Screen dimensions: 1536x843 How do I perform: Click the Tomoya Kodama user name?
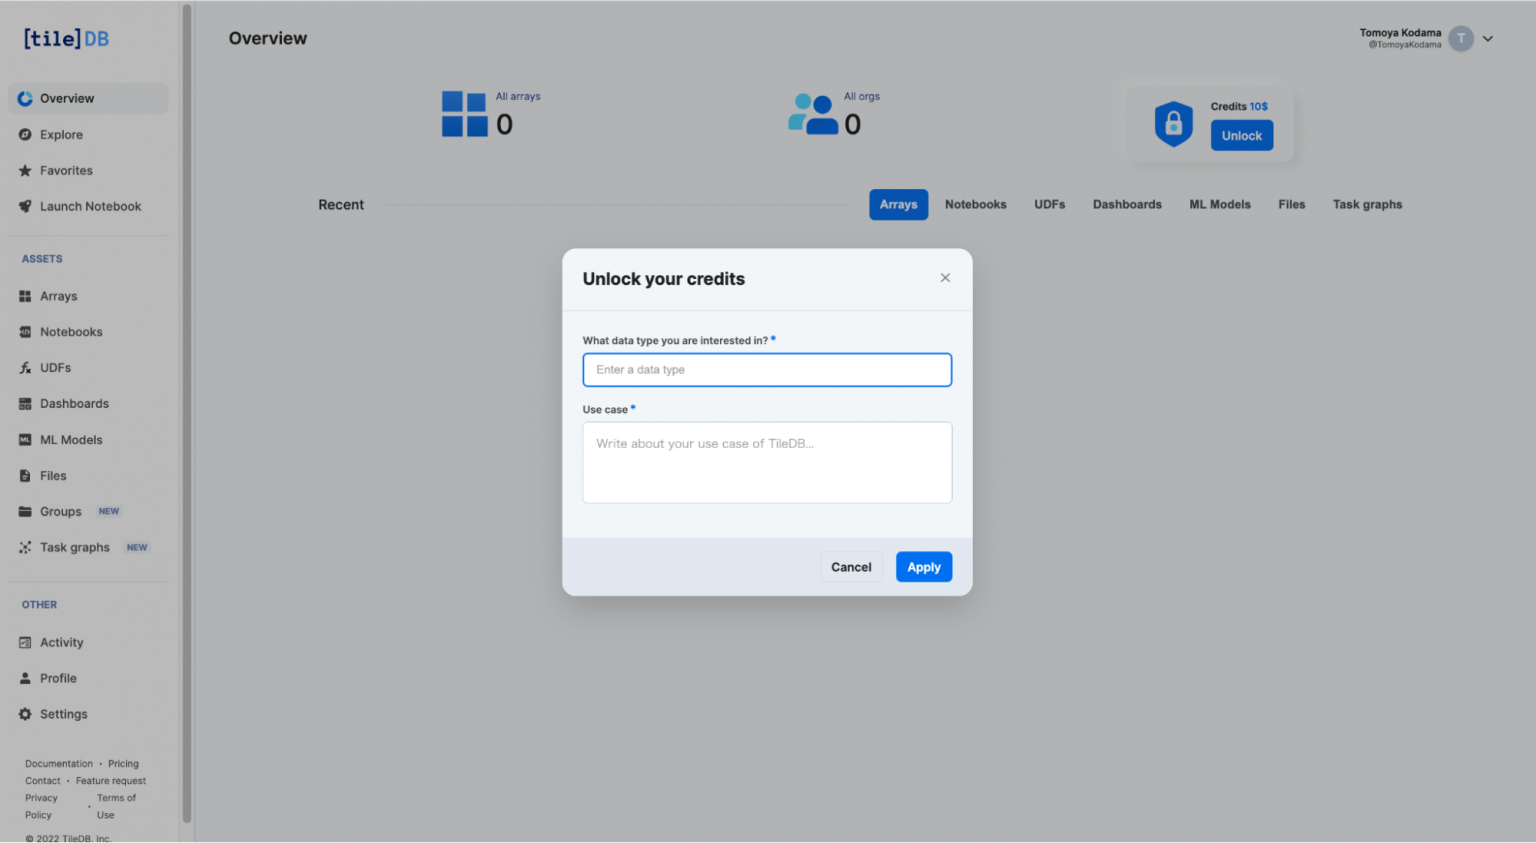[x=1400, y=33]
